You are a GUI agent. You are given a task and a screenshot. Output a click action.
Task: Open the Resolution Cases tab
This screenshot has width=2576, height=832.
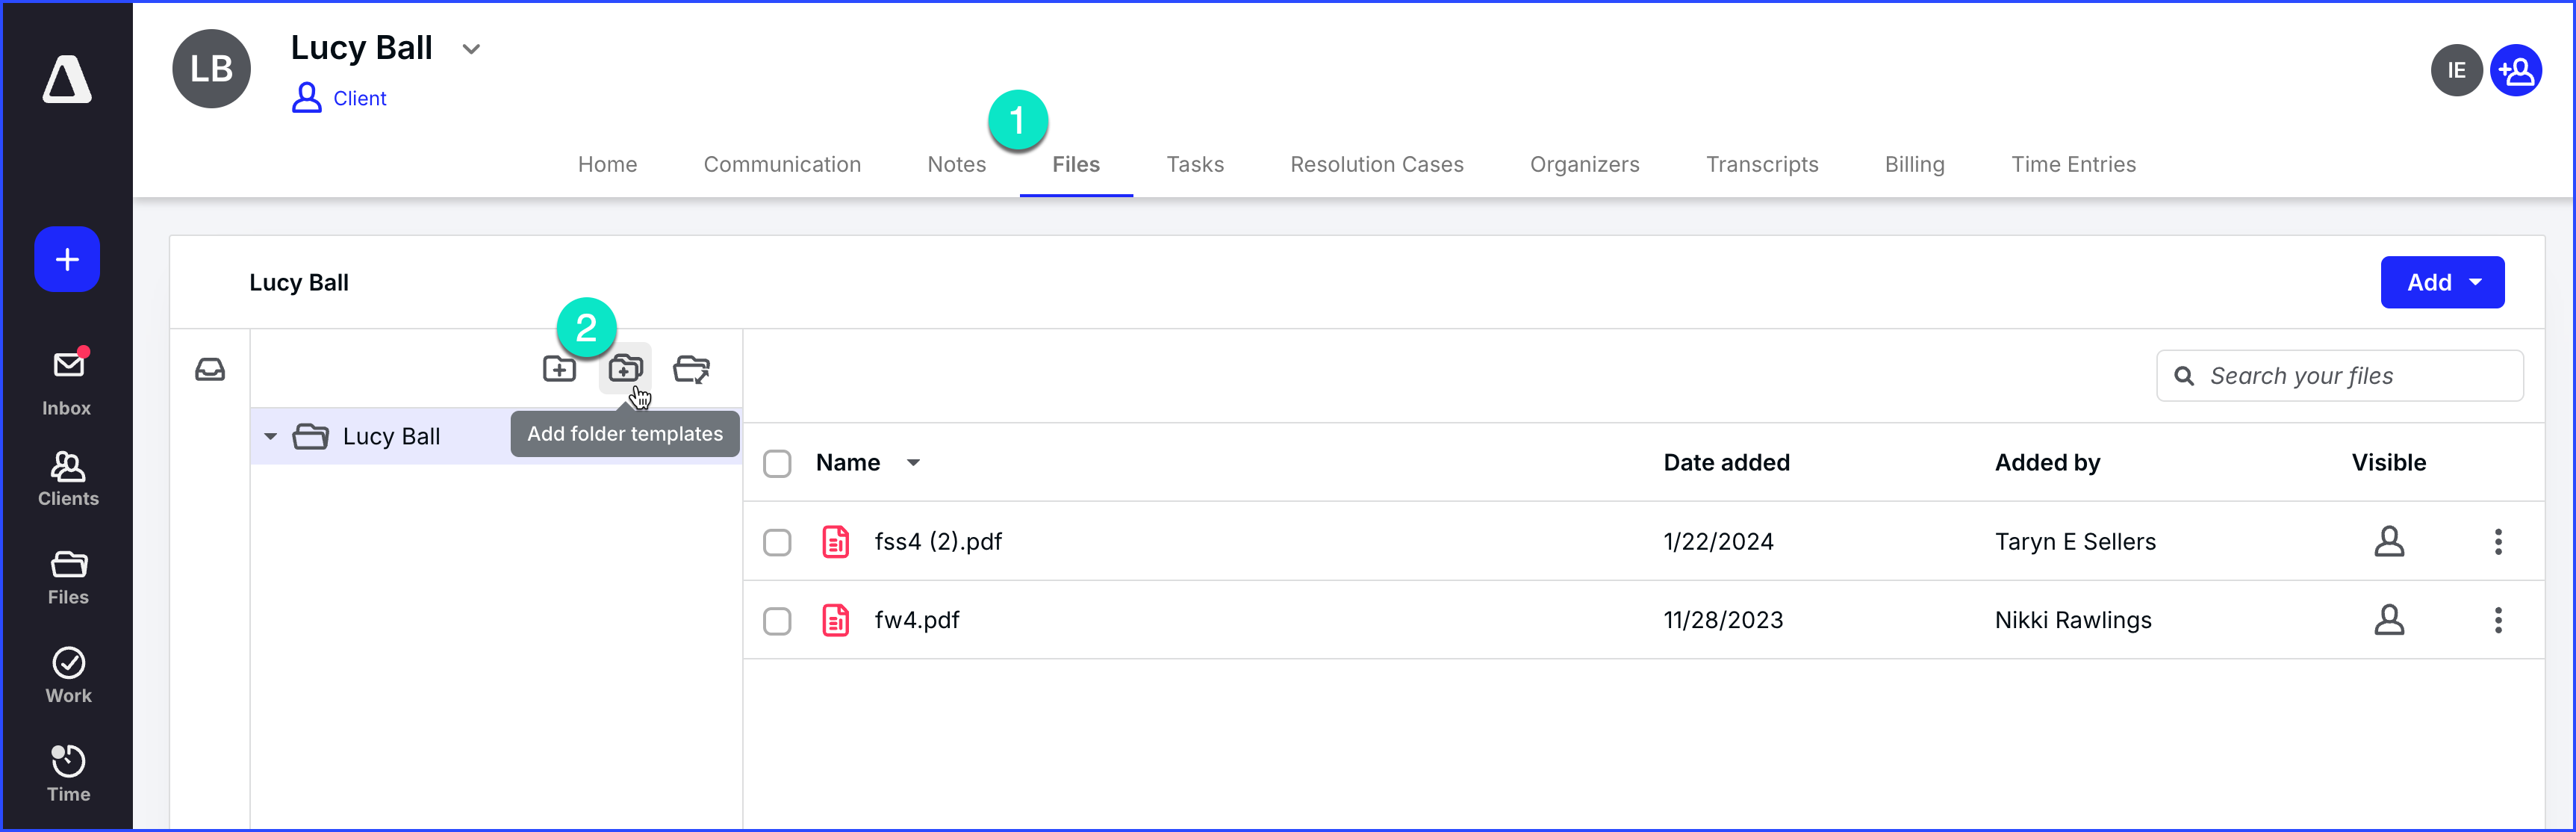[x=1376, y=165]
